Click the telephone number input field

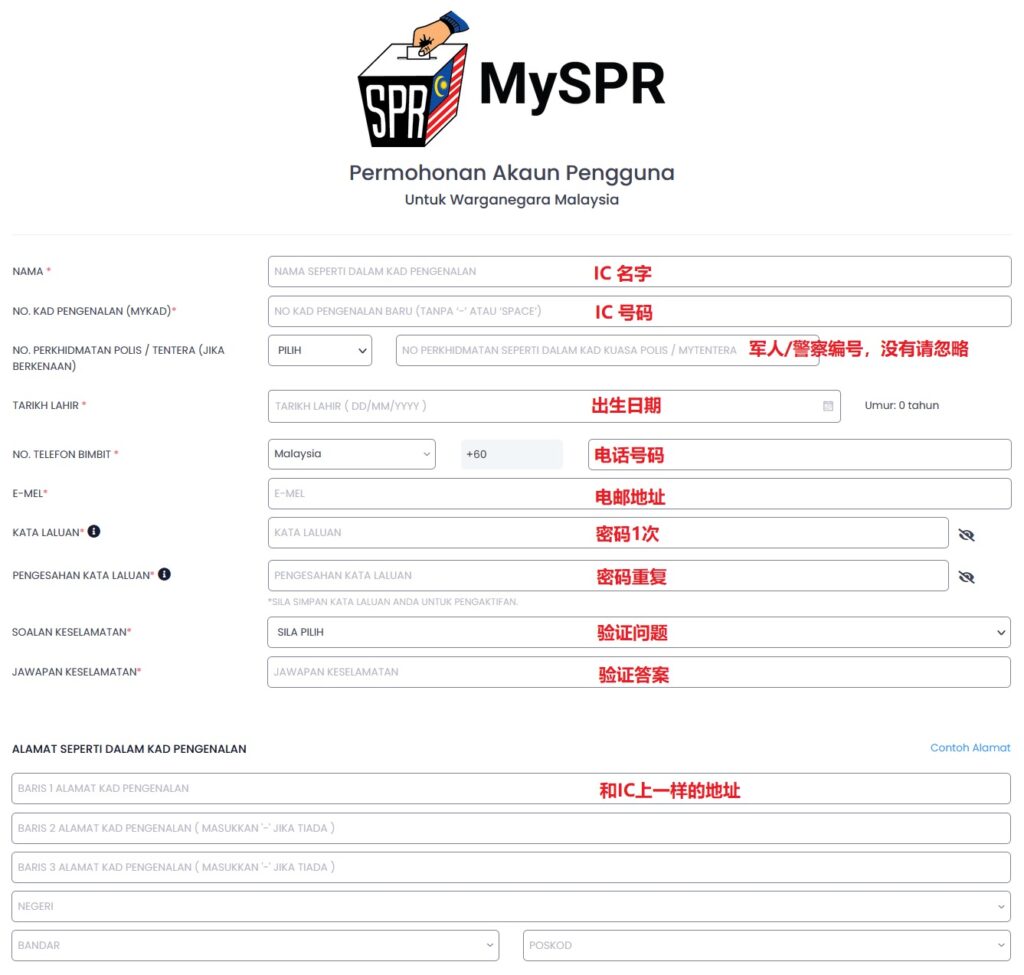(x=799, y=455)
